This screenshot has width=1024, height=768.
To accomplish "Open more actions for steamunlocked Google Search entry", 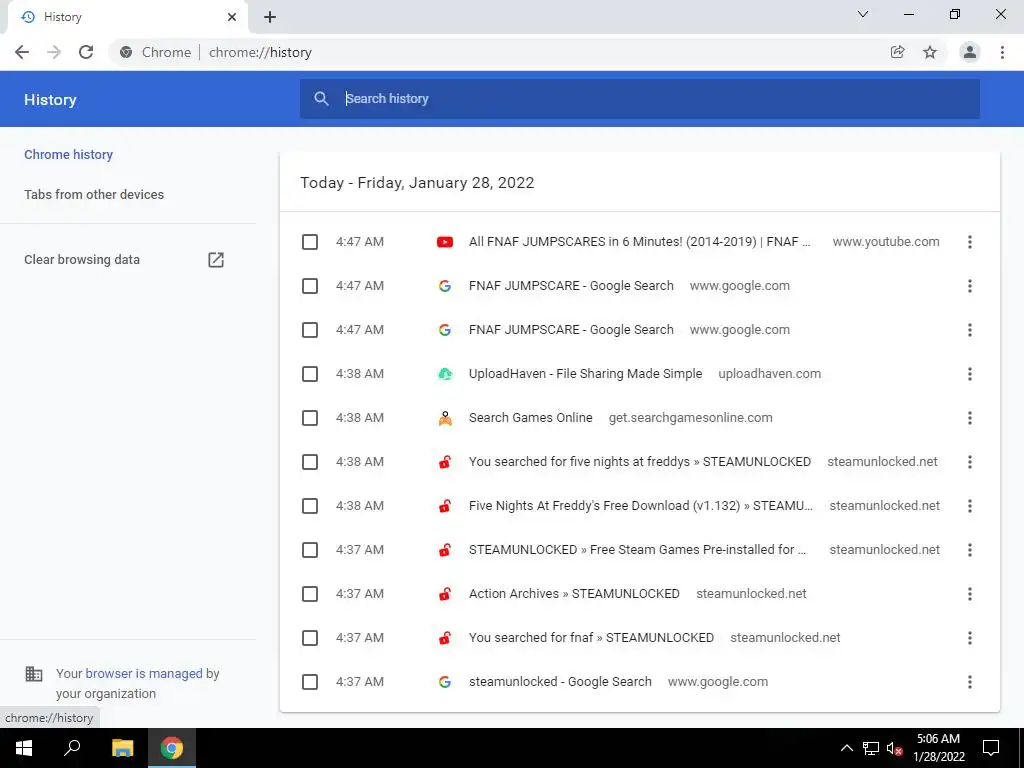I will [x=970, y=682].
